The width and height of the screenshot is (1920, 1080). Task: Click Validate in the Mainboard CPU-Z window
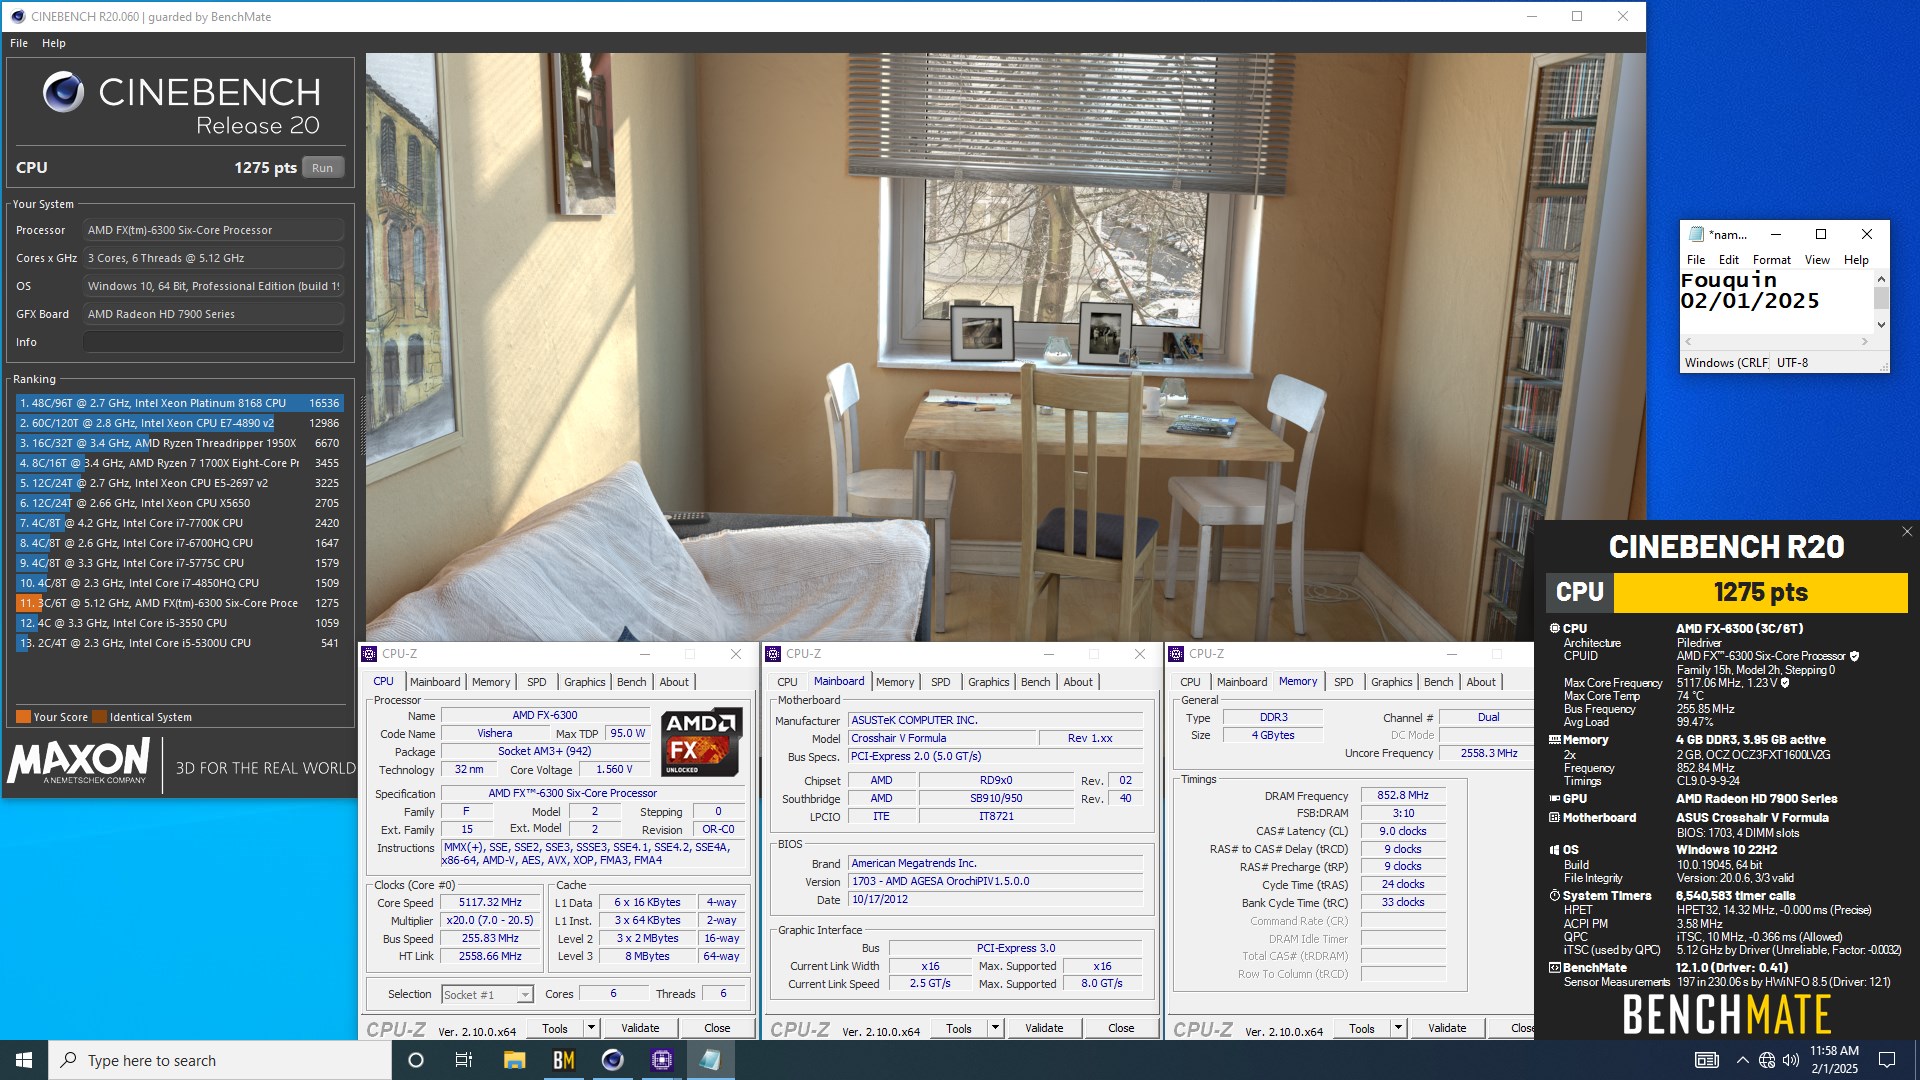[1044, 1028]
